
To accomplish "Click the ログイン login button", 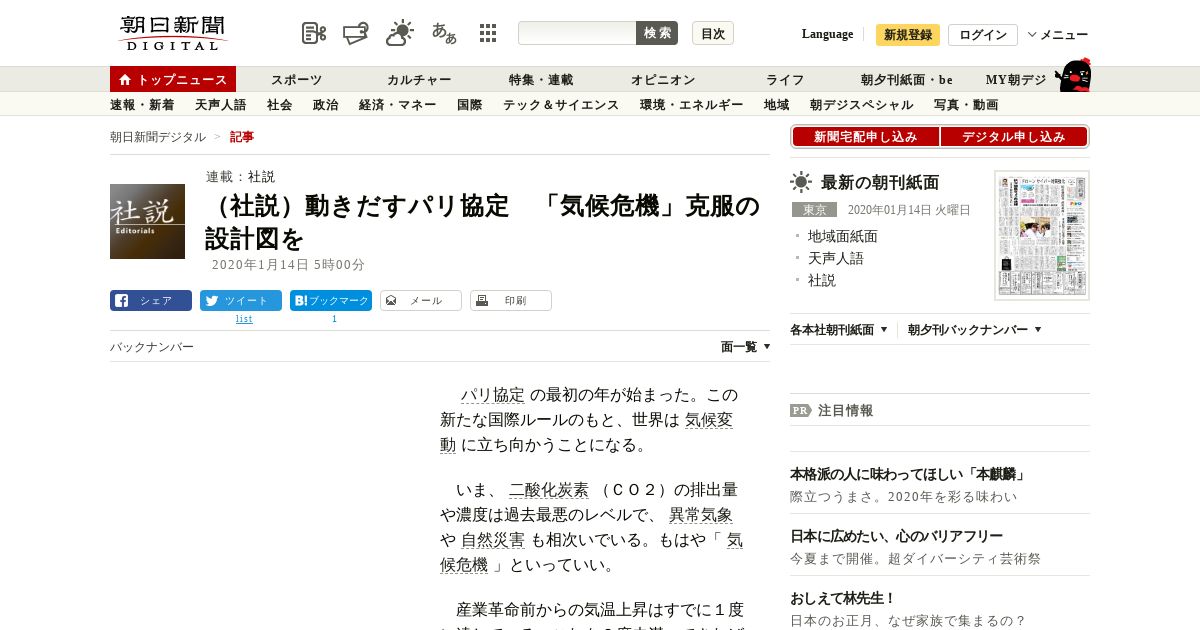I will point(983,35).
